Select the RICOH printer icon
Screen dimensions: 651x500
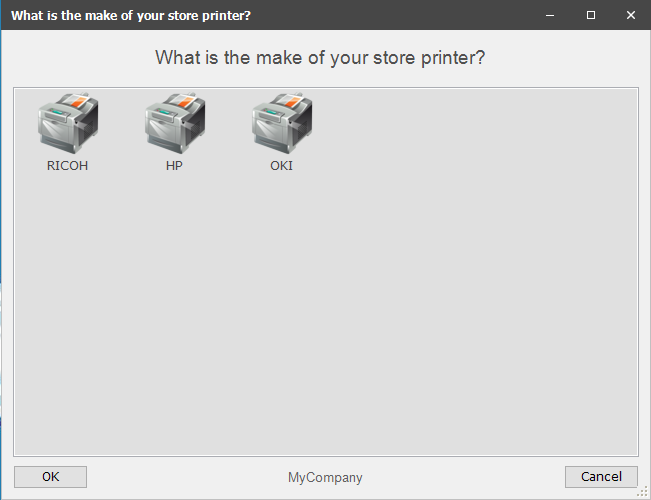coord(68,123)
